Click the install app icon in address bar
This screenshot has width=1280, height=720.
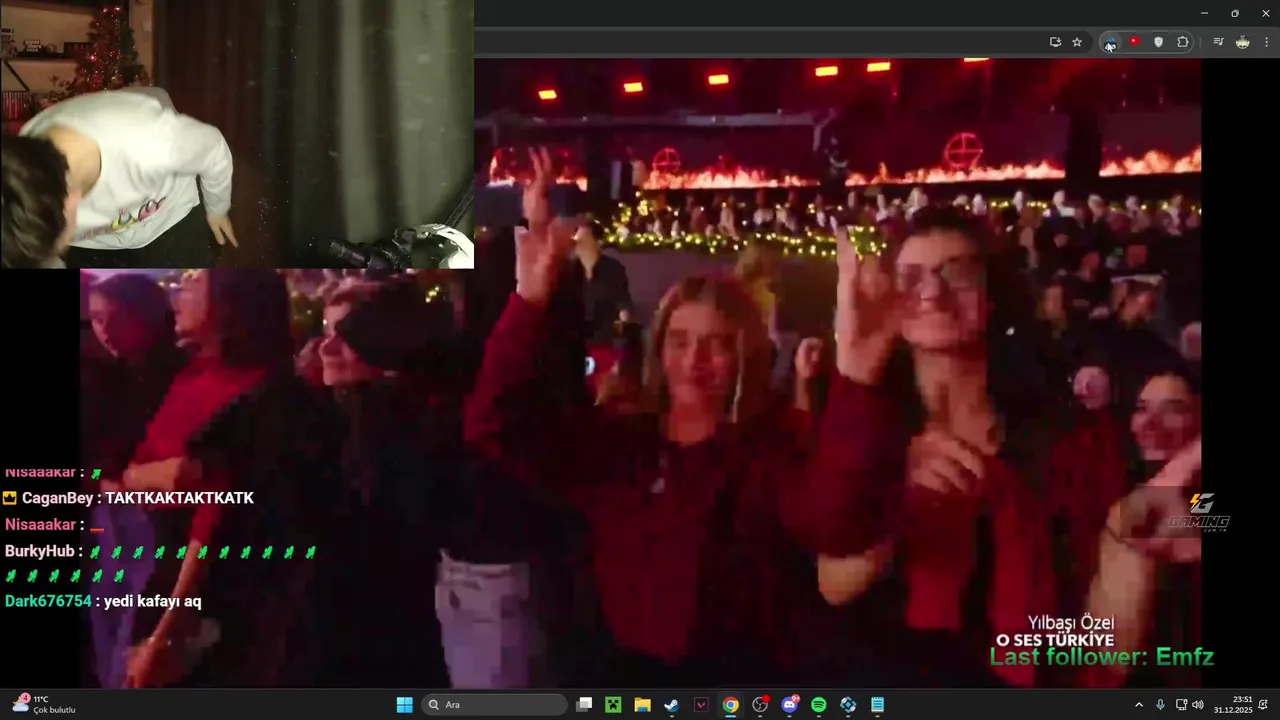click(1055, 42)
